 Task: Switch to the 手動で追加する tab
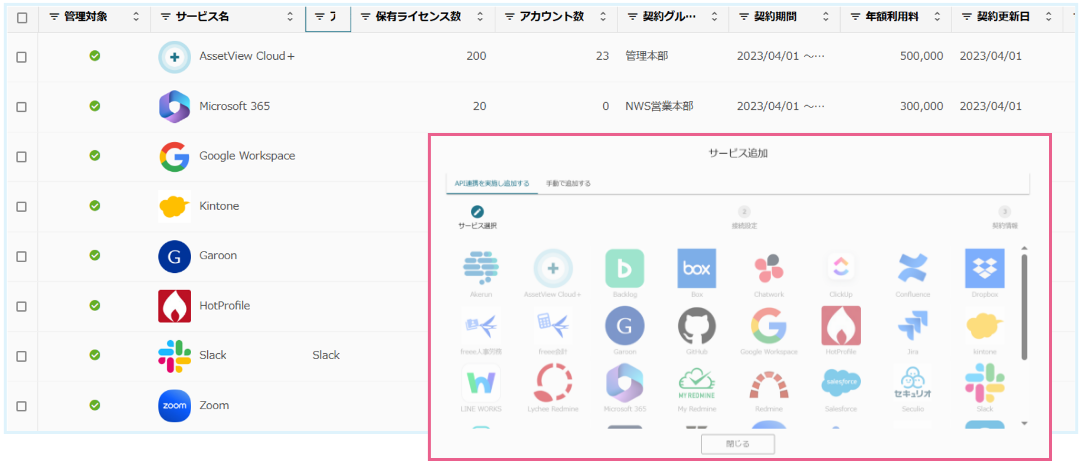pyautogui.click(x=568, y=183)
